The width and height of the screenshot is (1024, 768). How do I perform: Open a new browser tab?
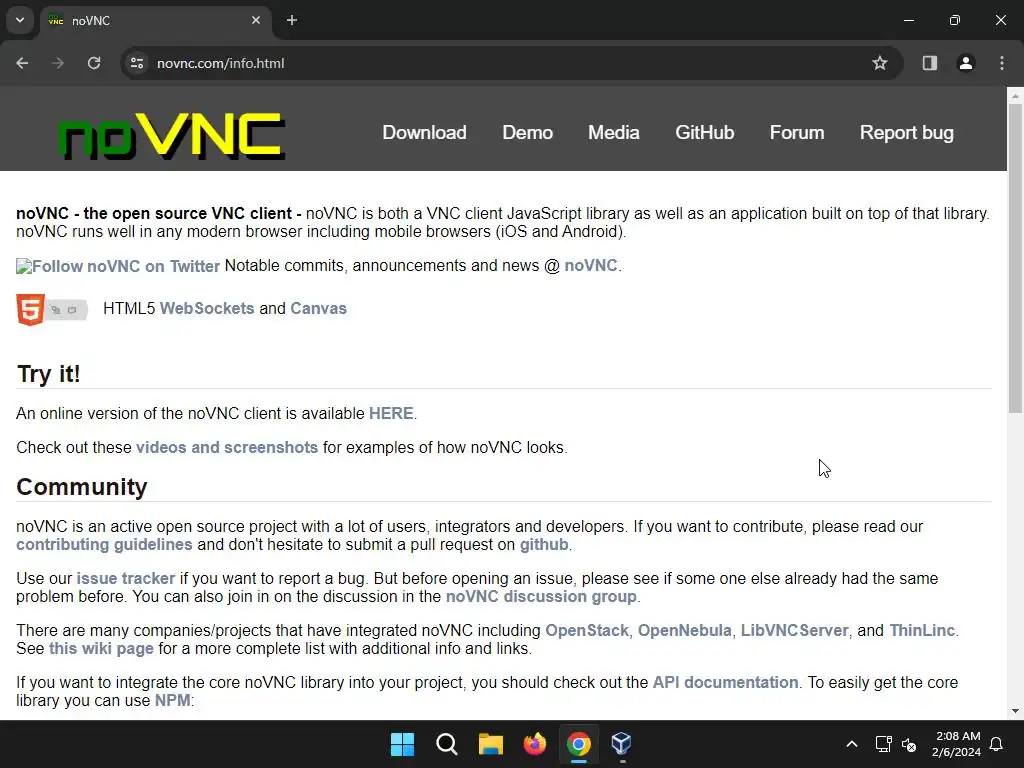pos(292,20)
